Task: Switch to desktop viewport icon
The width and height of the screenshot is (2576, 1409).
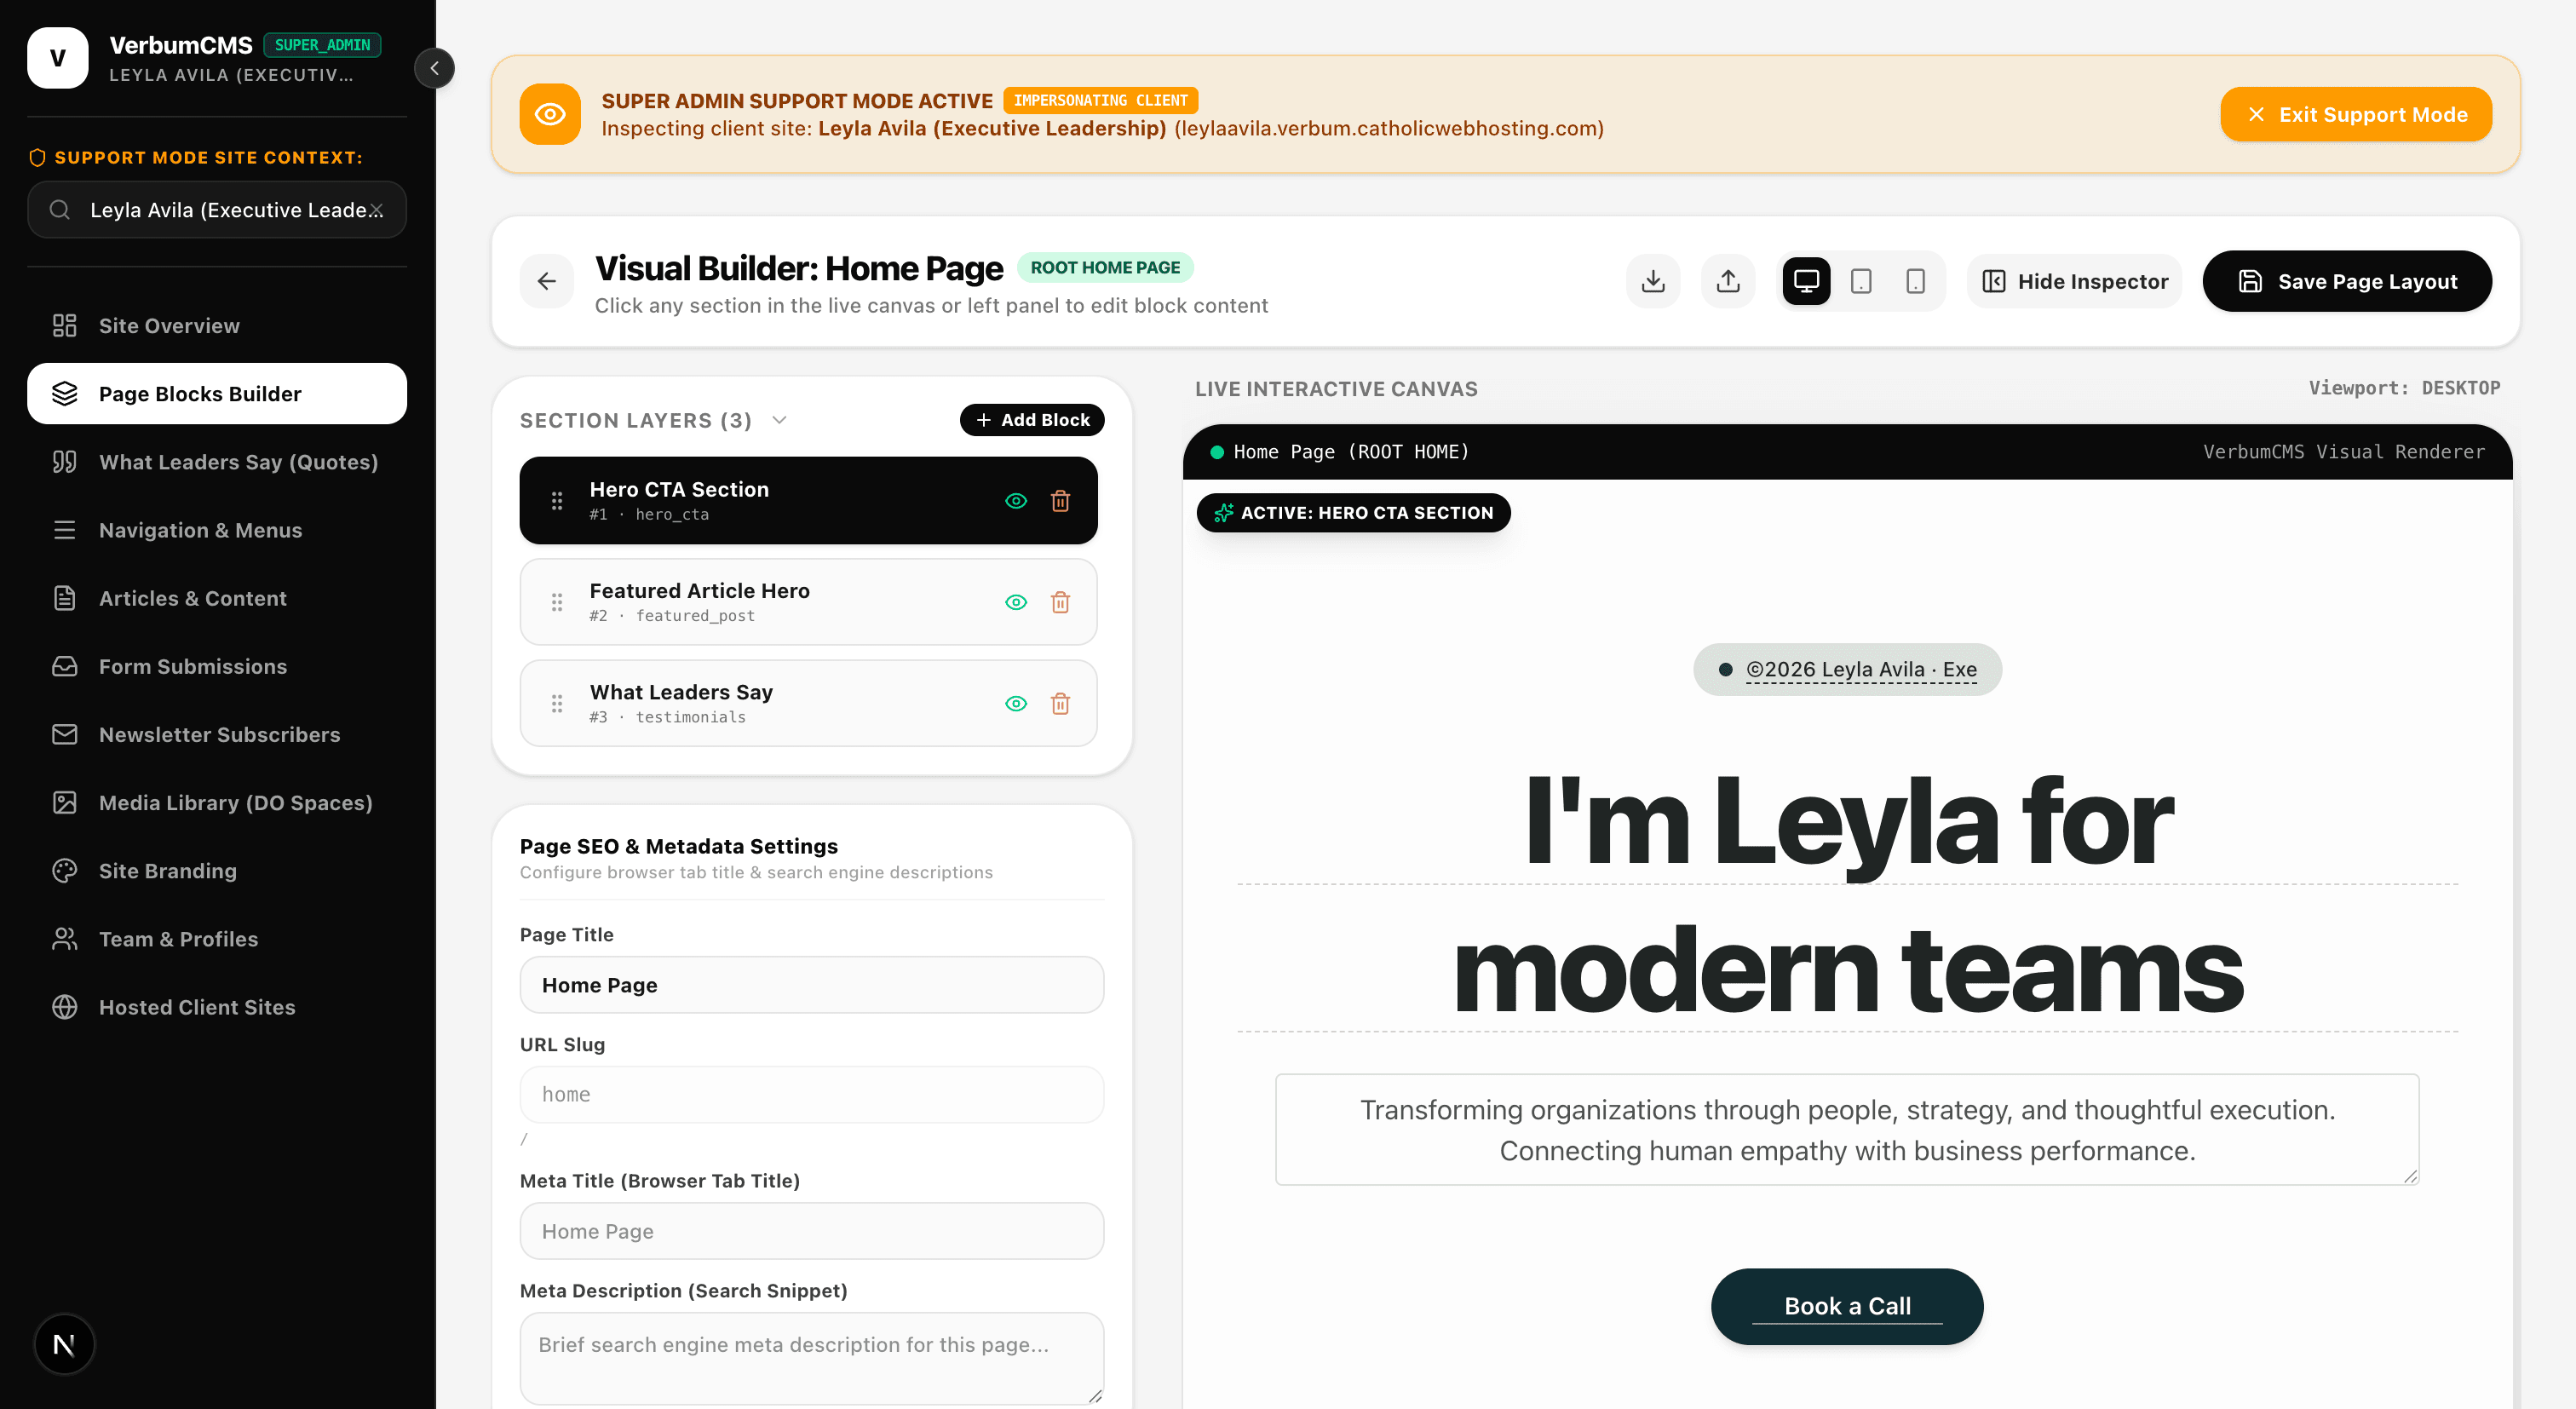Action: (1806, 281)
